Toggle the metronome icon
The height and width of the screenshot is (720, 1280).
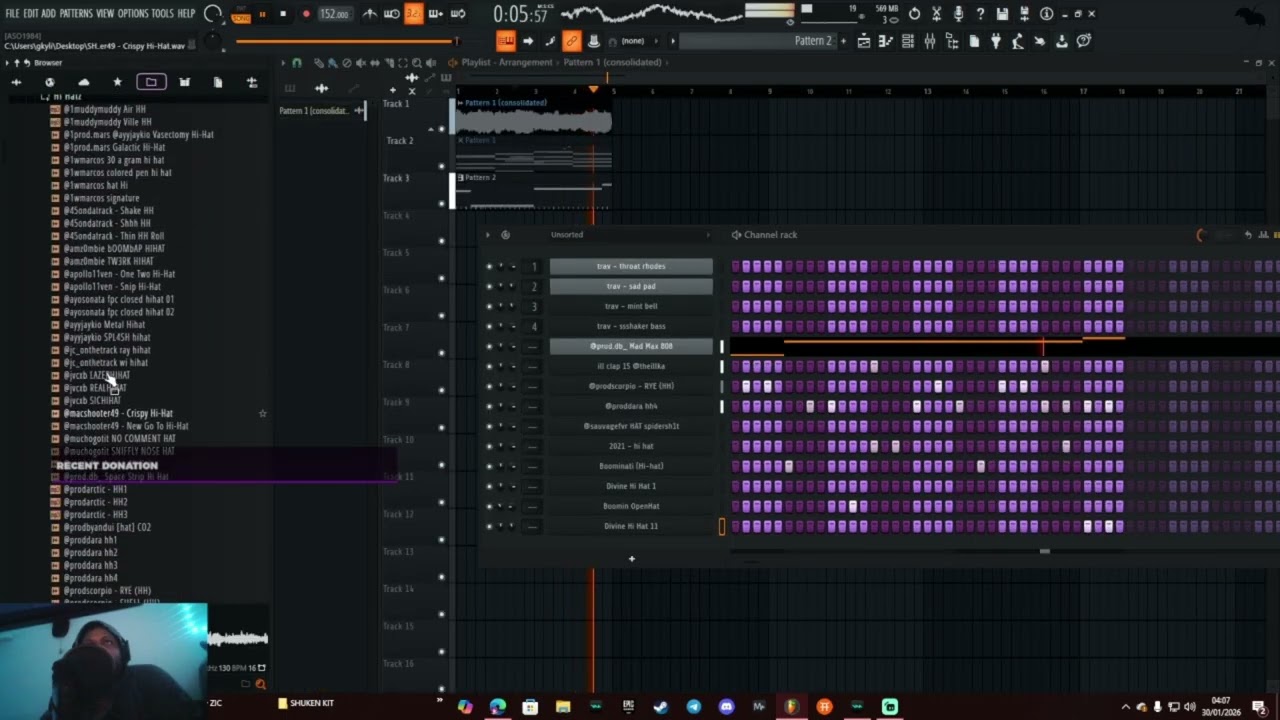370,14
